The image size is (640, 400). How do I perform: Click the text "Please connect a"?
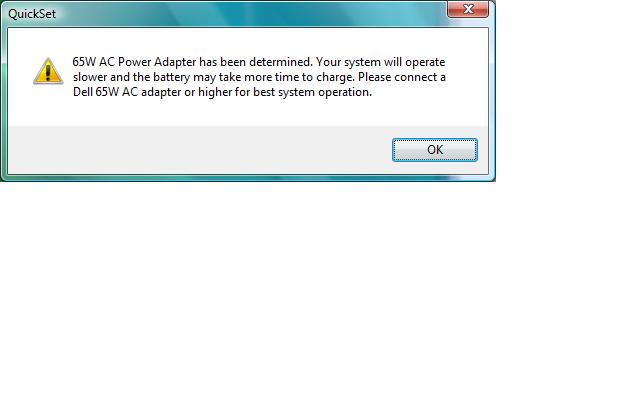pyautogui.click(x=402, y=77)
